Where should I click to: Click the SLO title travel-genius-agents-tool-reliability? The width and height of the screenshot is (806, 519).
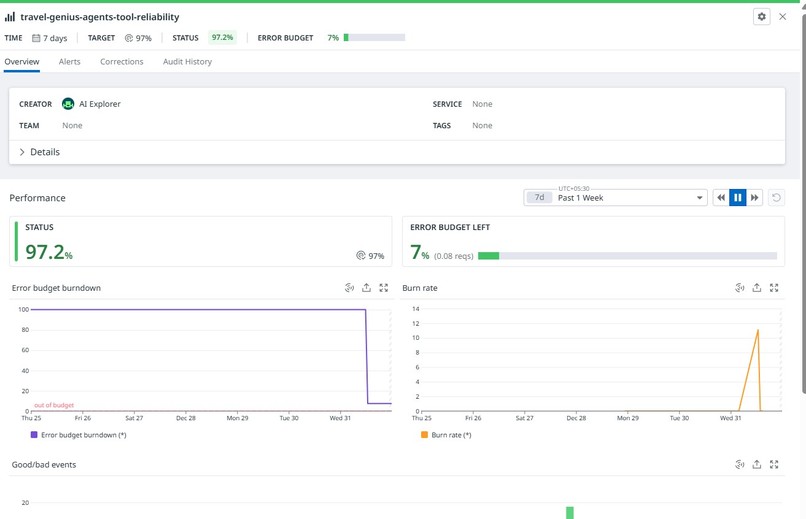pos(100,17)
